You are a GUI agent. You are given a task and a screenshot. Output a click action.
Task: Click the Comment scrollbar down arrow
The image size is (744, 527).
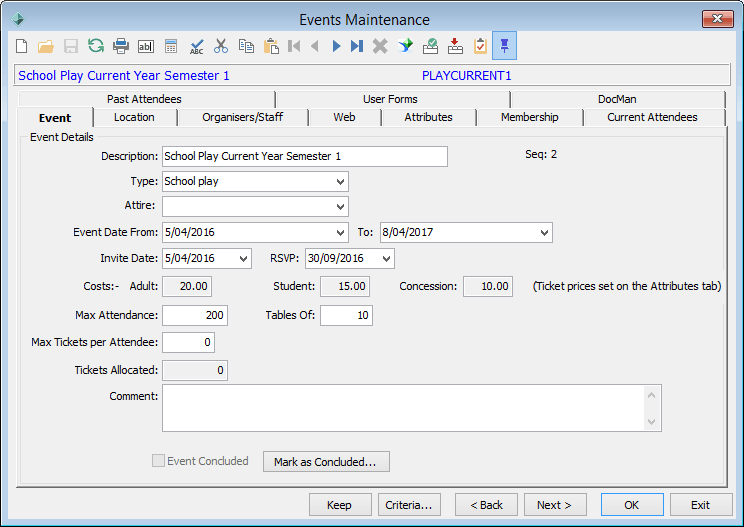click(651, 421)
